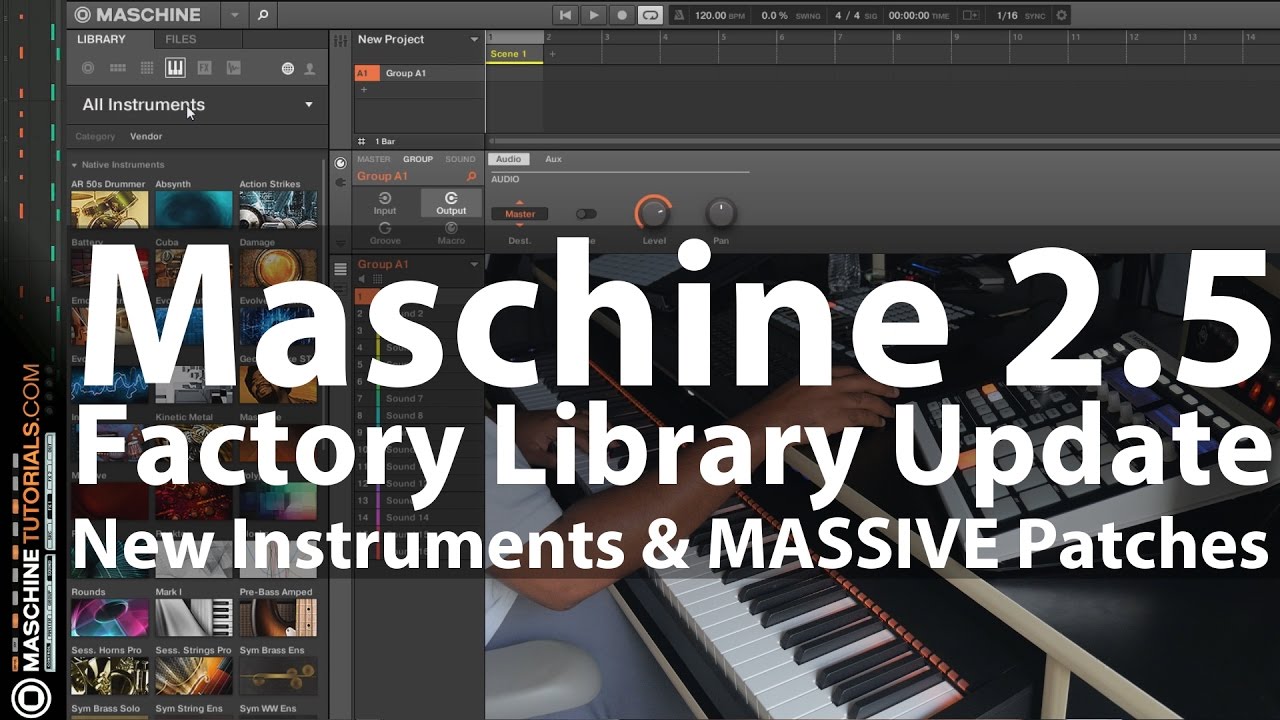Flip the small switch beside the Level knob
Image resolution: width=1280 pixels, height=720 pixels.
point(588,213)
